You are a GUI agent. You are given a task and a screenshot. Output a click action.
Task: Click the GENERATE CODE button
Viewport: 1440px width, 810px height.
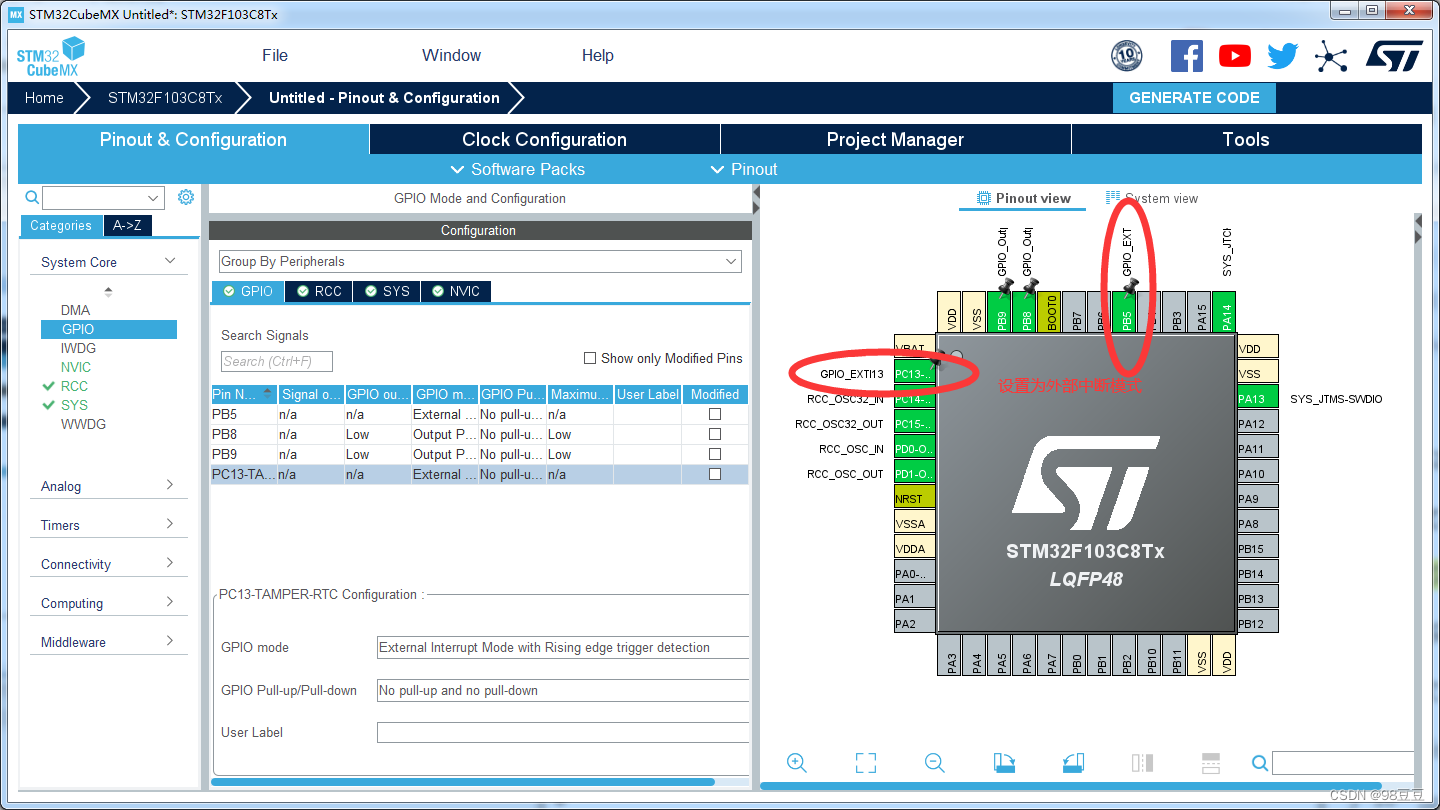click(1194, 98)
